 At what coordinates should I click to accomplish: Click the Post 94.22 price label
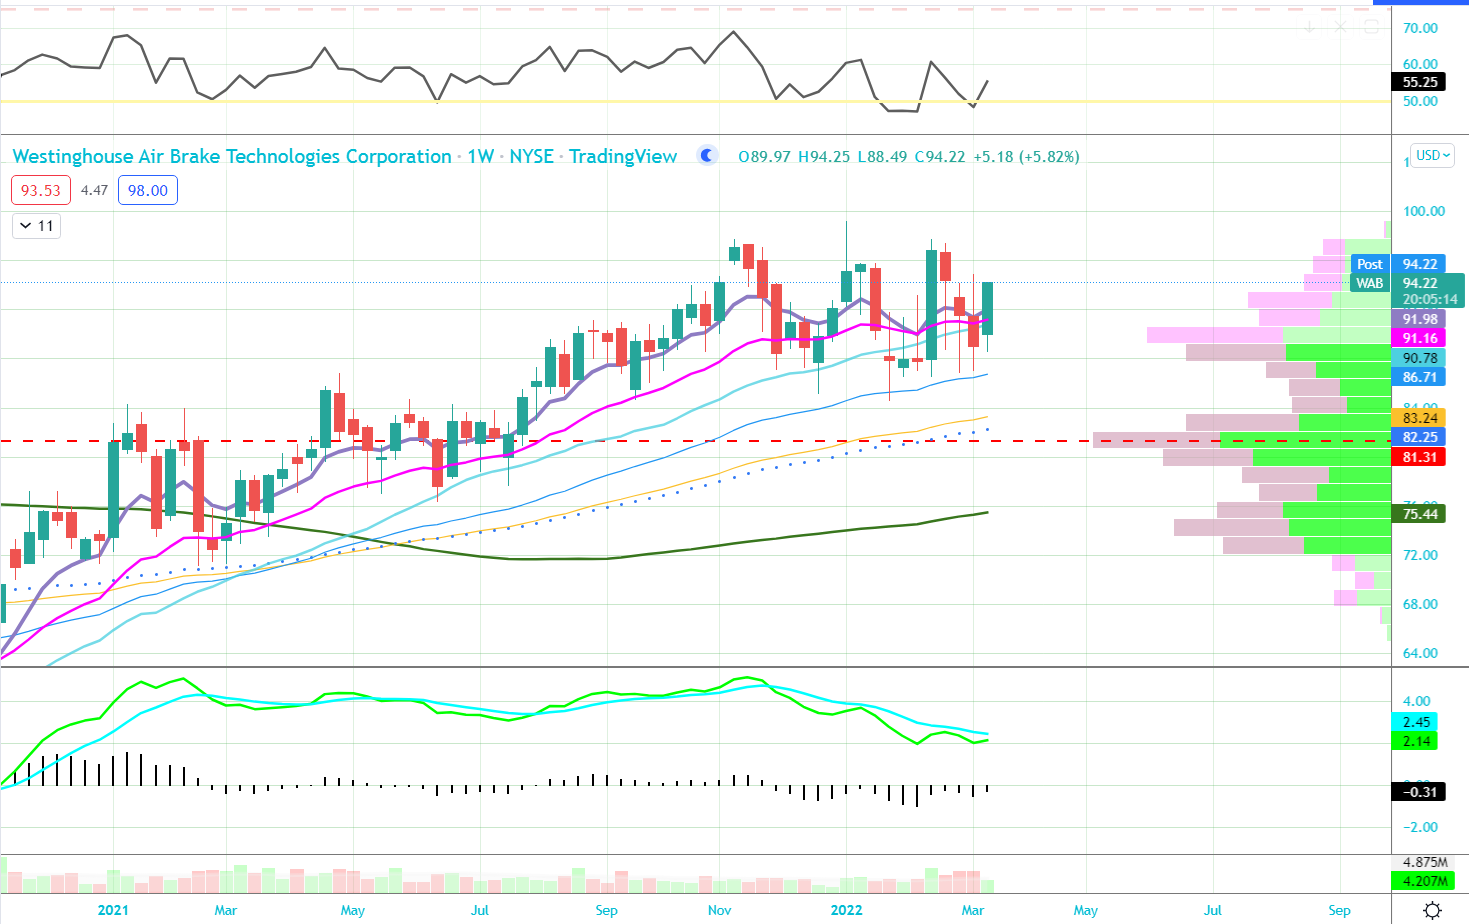(x=1398, y=264)
